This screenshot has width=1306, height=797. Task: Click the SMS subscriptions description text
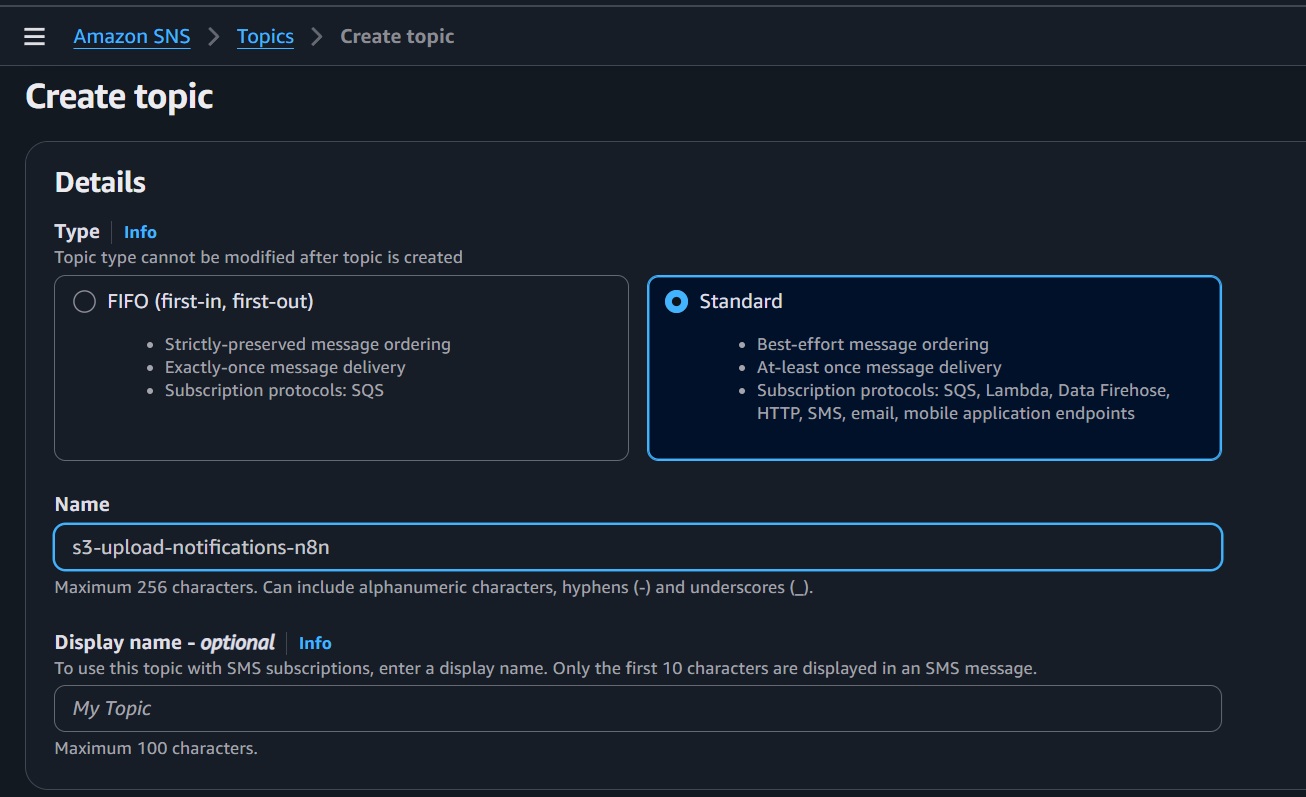click(x=546, y=668)
